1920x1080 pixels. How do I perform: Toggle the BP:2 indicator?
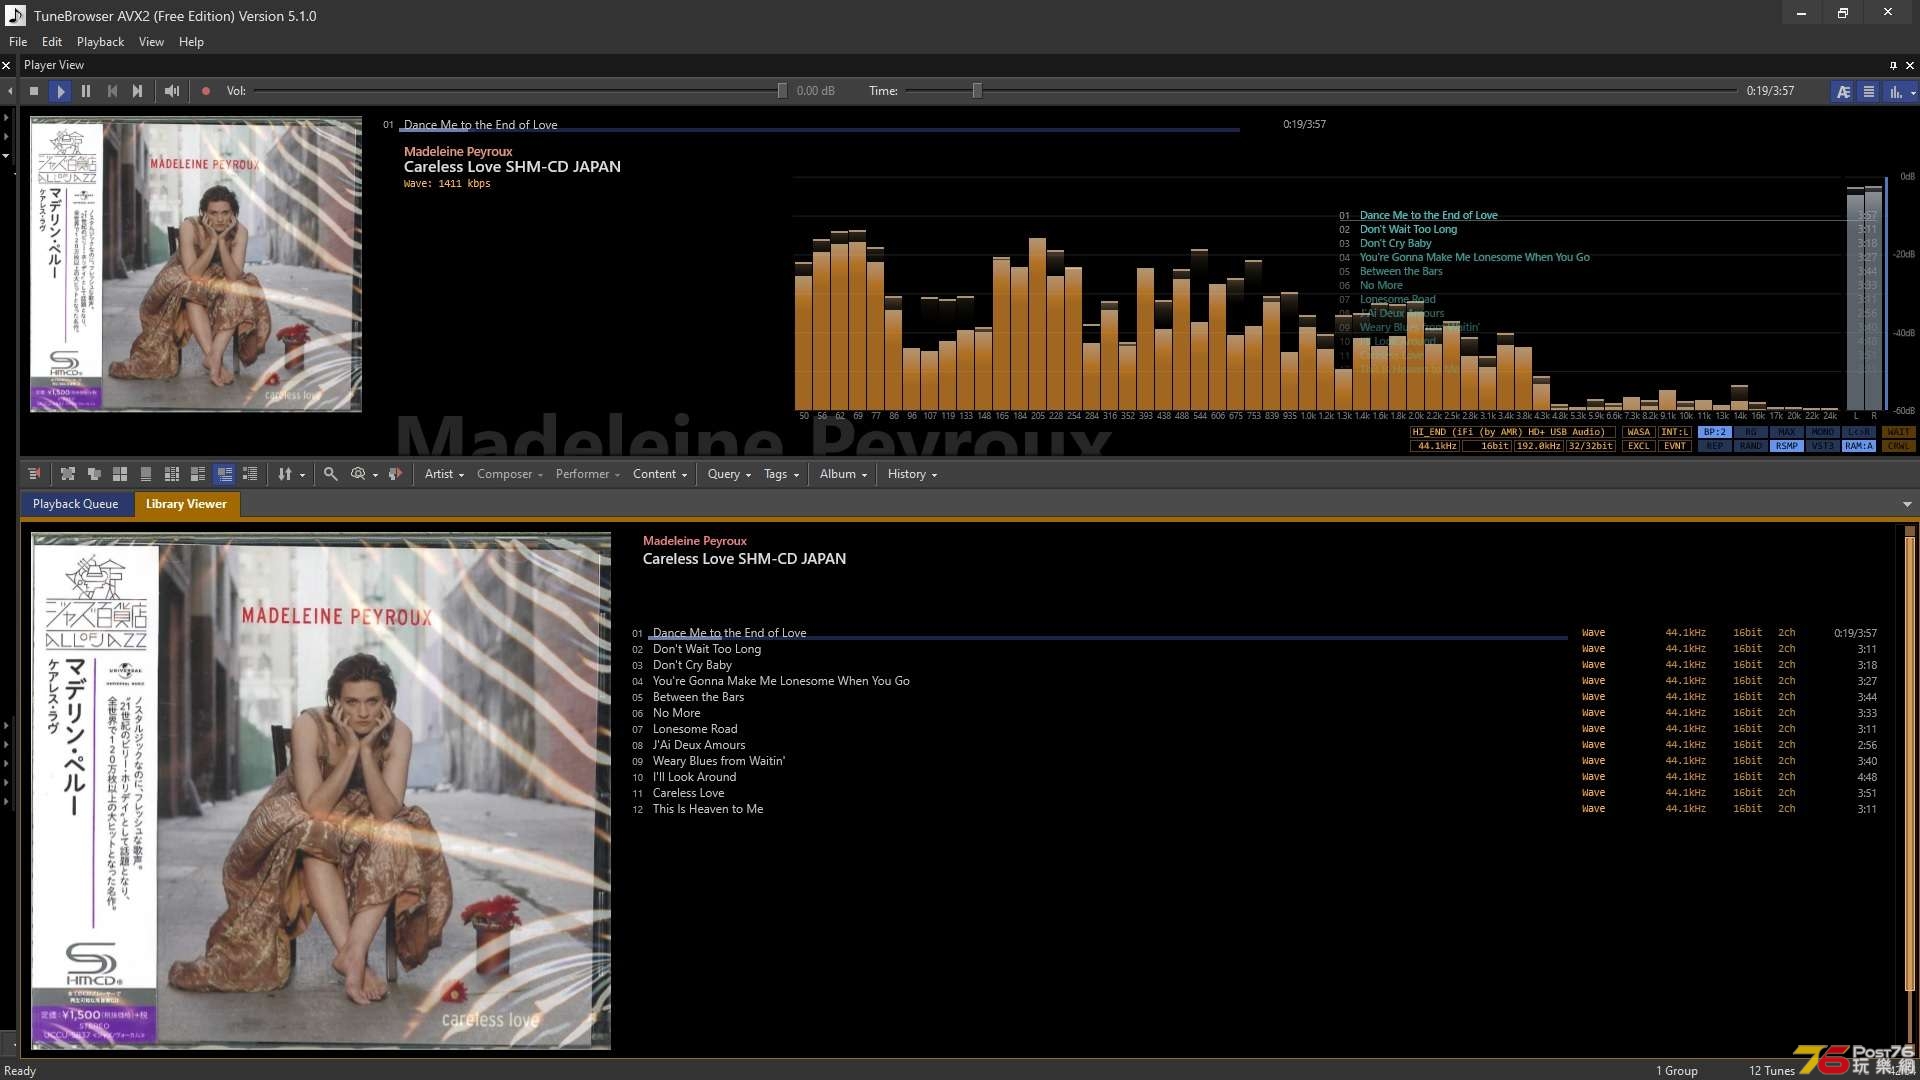pos(1715,432)
